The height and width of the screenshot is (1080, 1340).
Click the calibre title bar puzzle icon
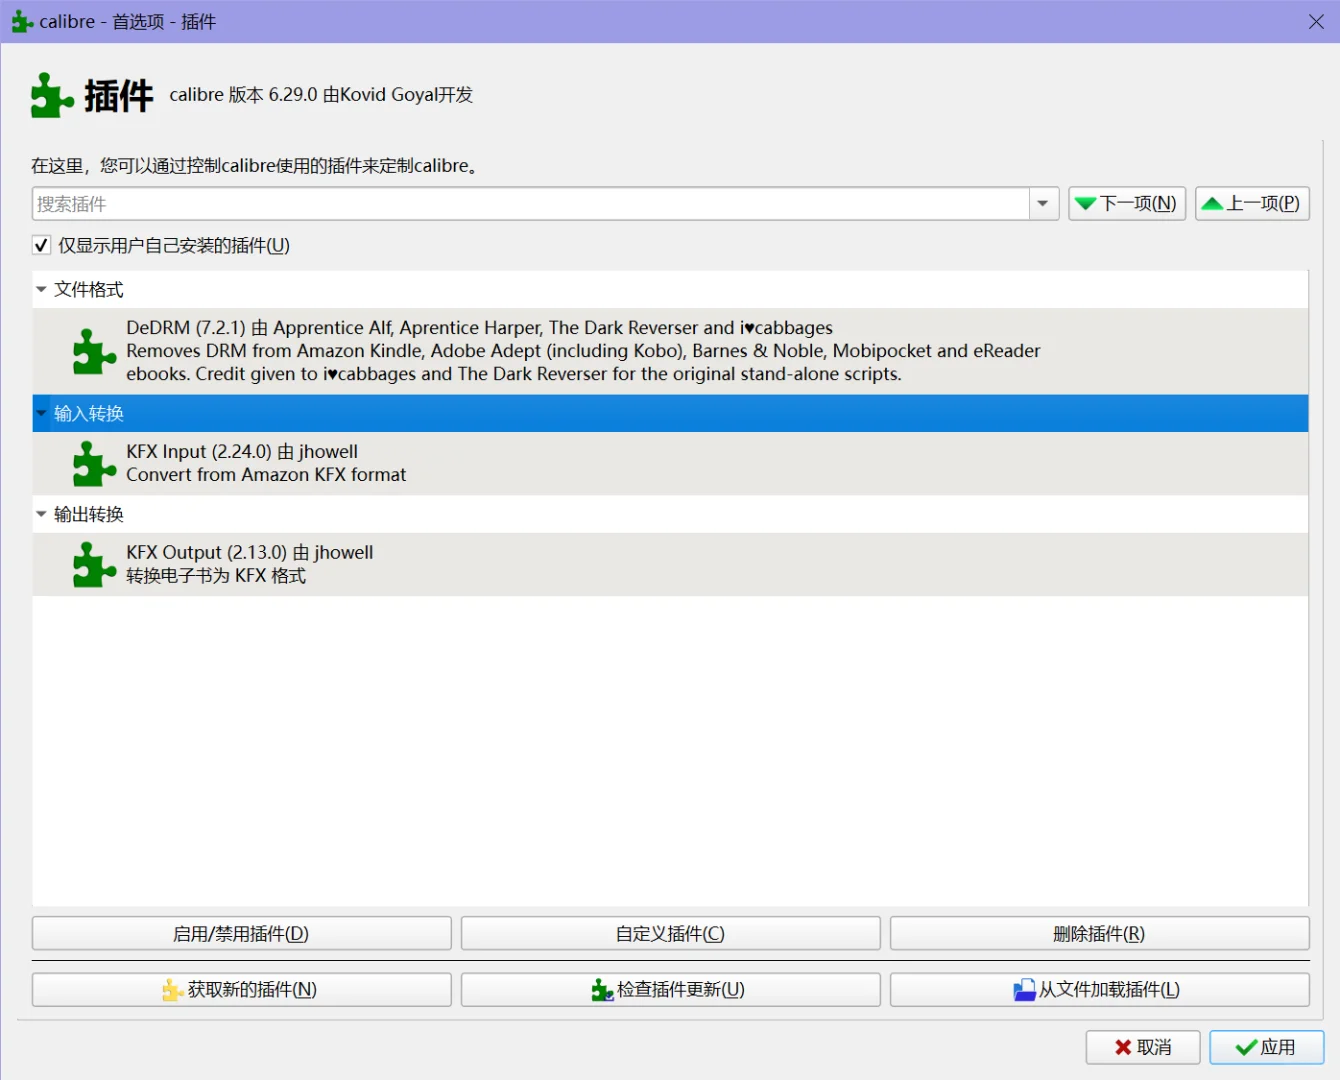click(x=22, y=21)
